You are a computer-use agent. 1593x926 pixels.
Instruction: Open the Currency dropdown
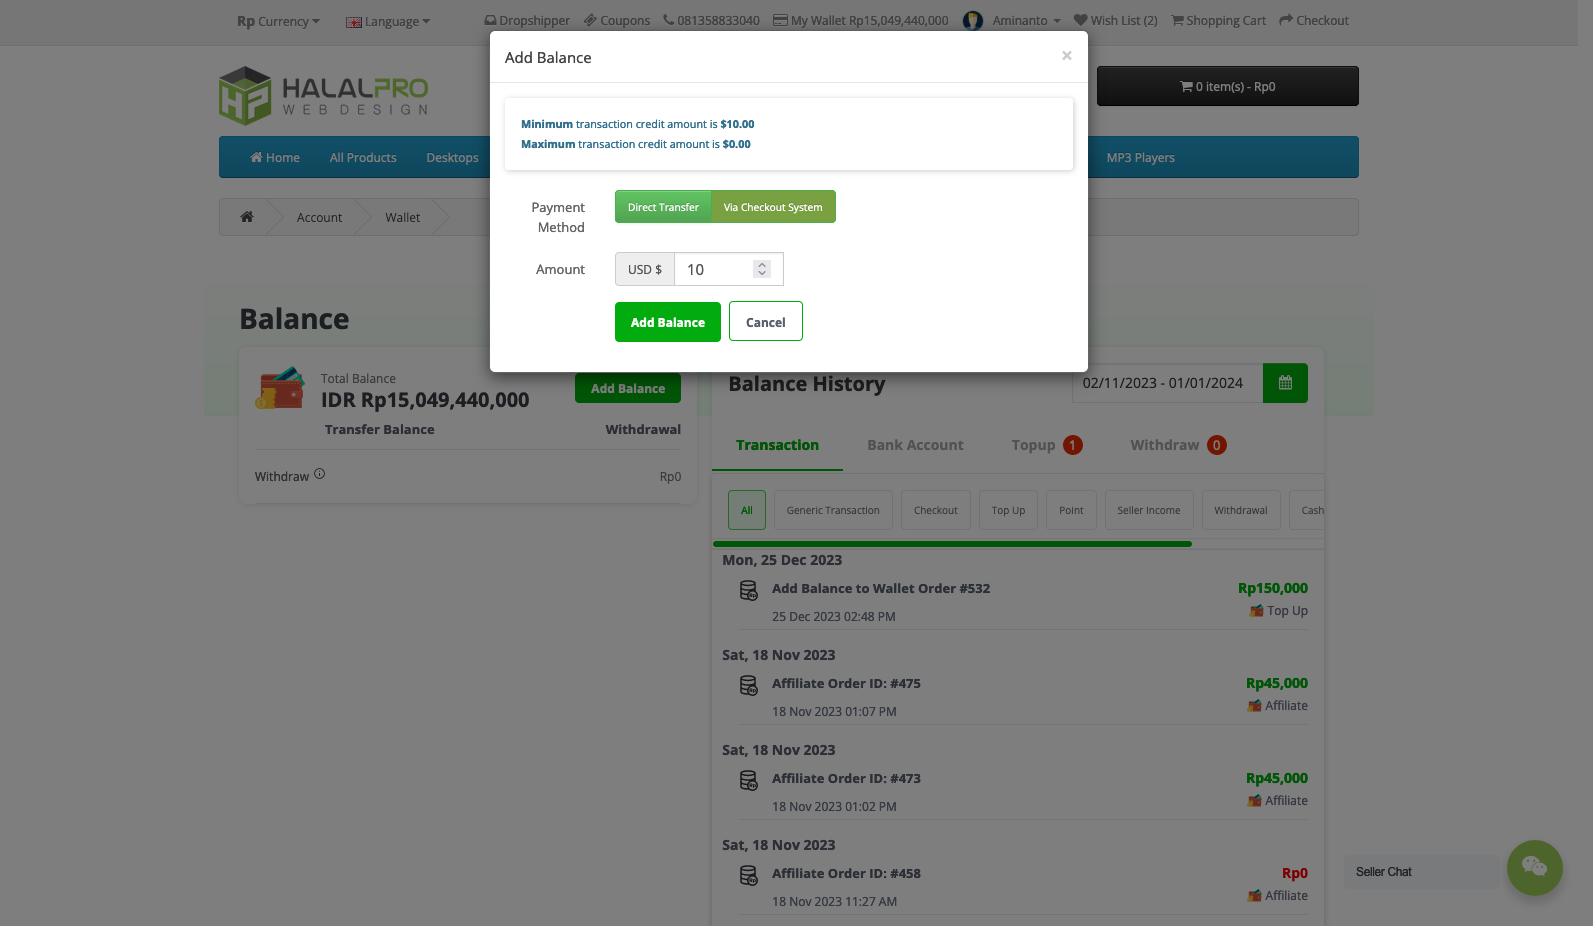click(x=278, y=21)
